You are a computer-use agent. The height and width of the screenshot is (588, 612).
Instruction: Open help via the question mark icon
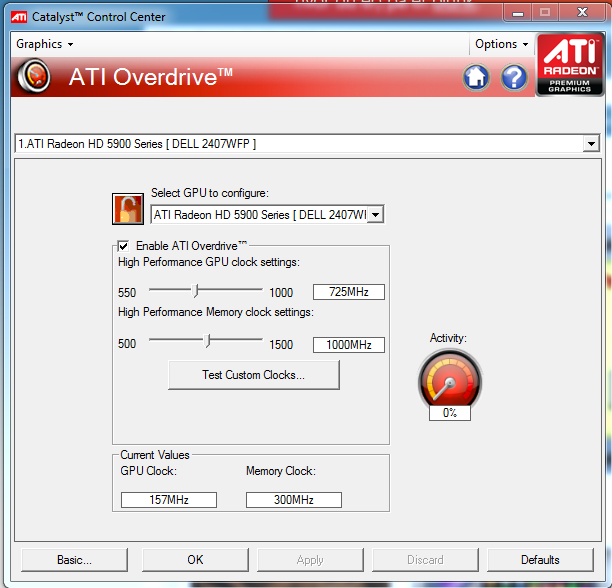[x=514, y=77]
